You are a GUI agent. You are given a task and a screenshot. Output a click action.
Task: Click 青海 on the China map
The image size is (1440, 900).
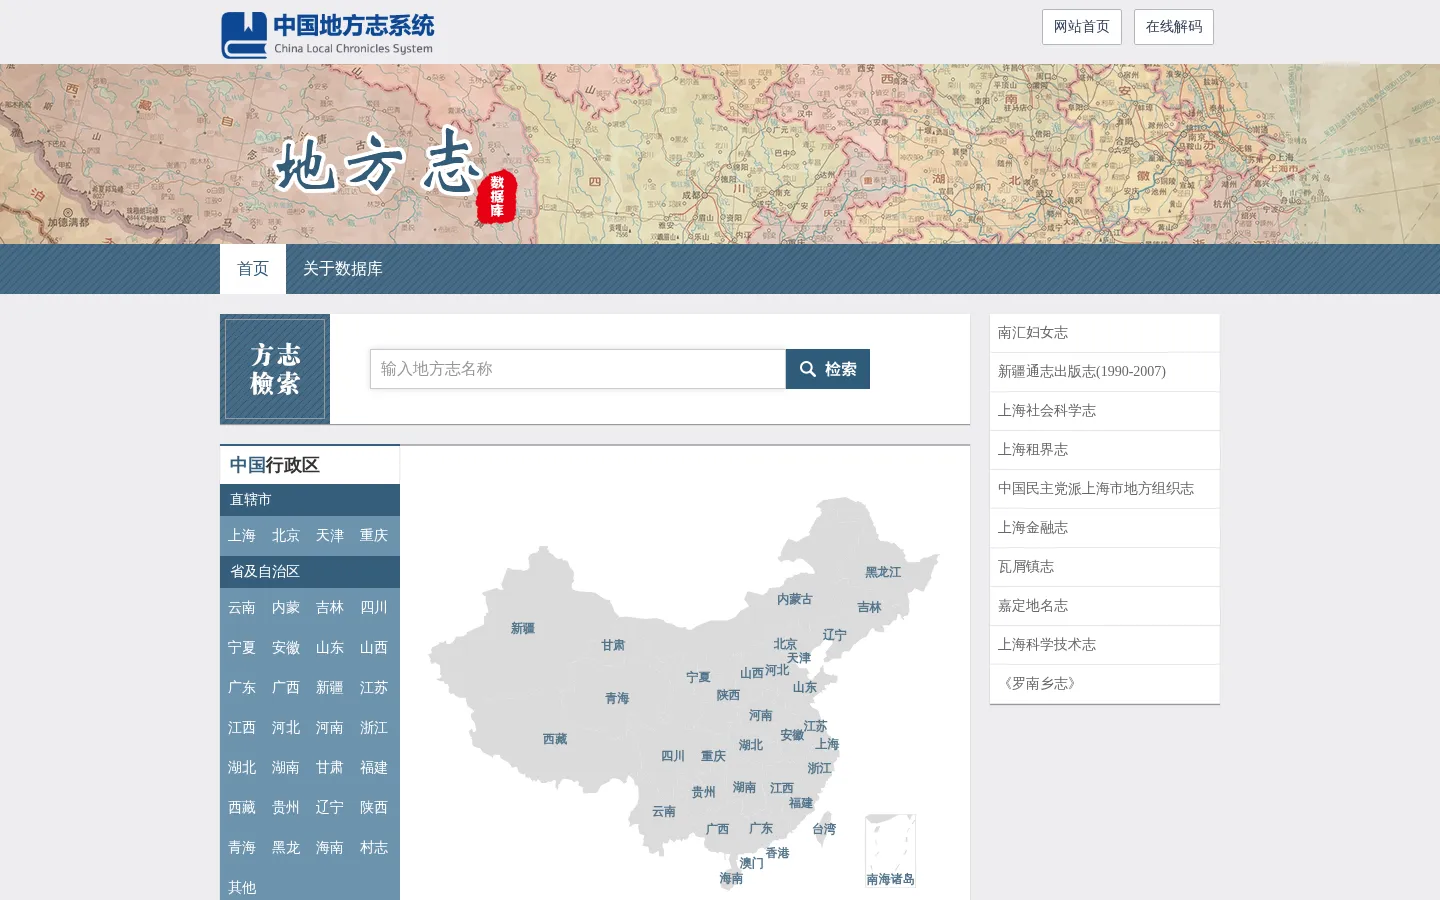pyautogui.click(x=617, y=698)
